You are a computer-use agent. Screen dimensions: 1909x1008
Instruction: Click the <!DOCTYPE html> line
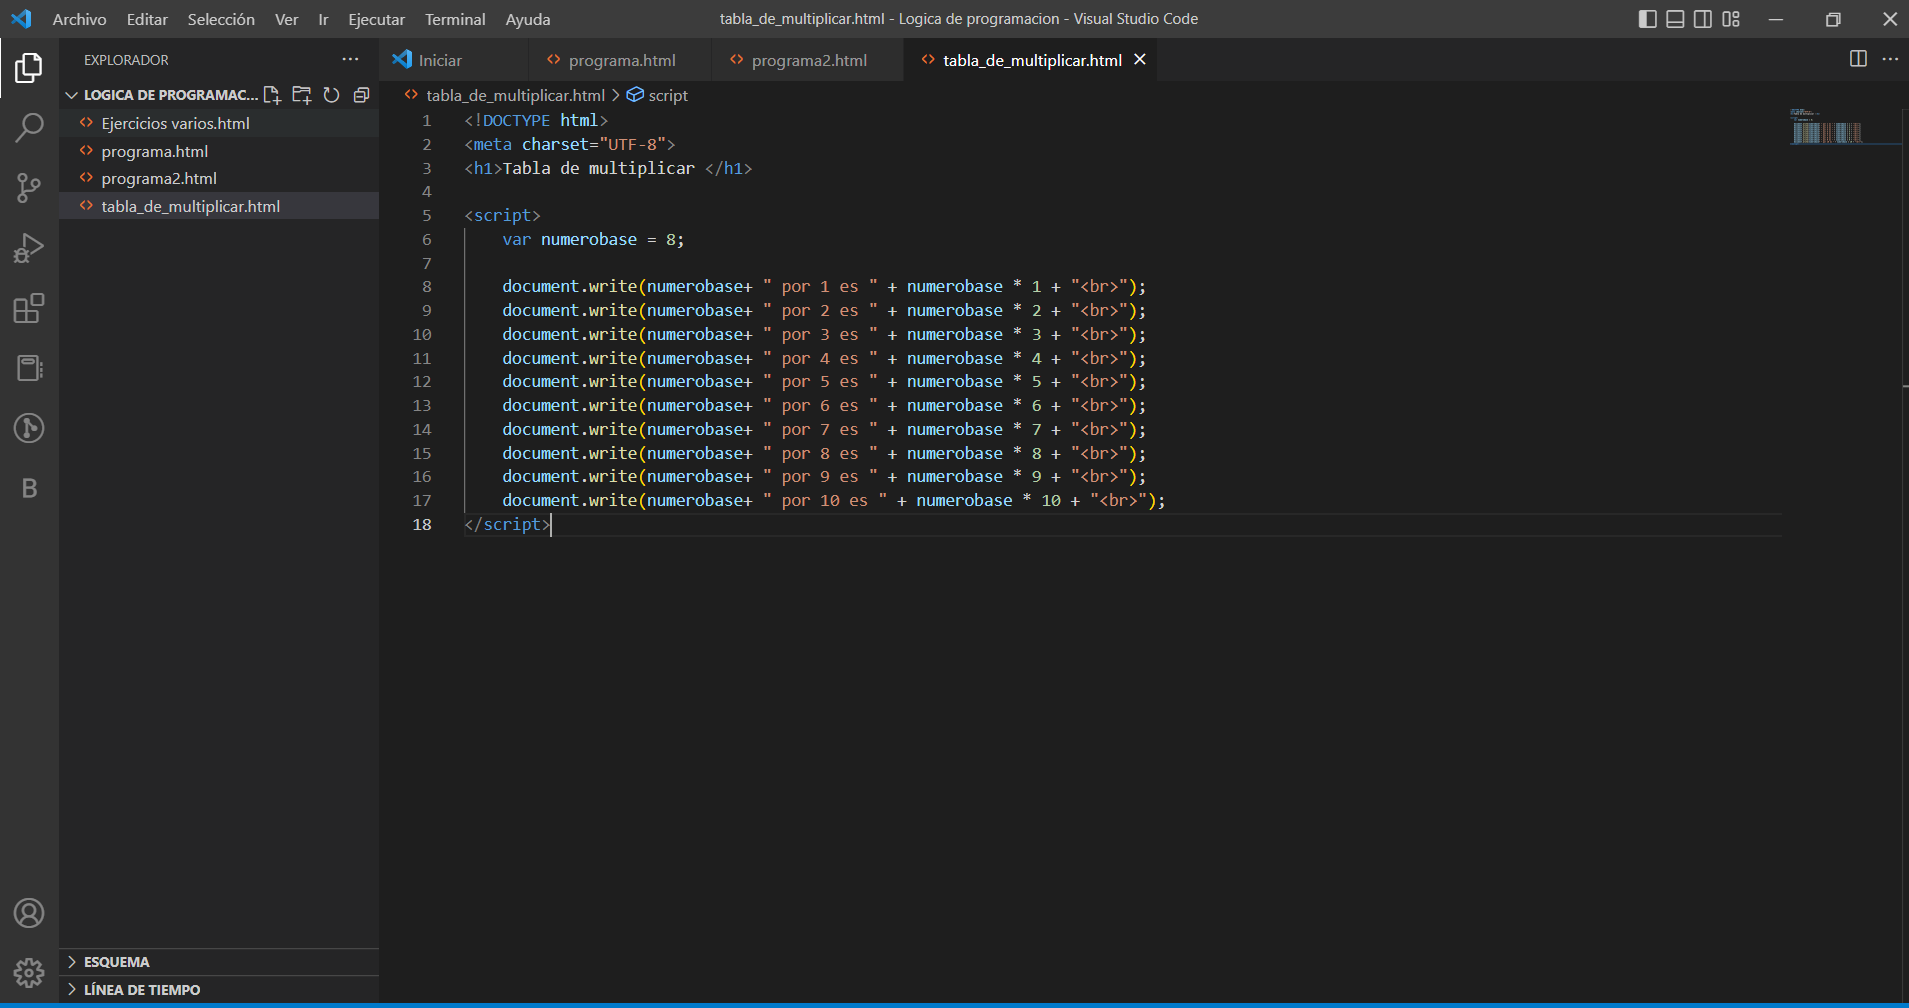pyautogui.click(x=536, y=120)
